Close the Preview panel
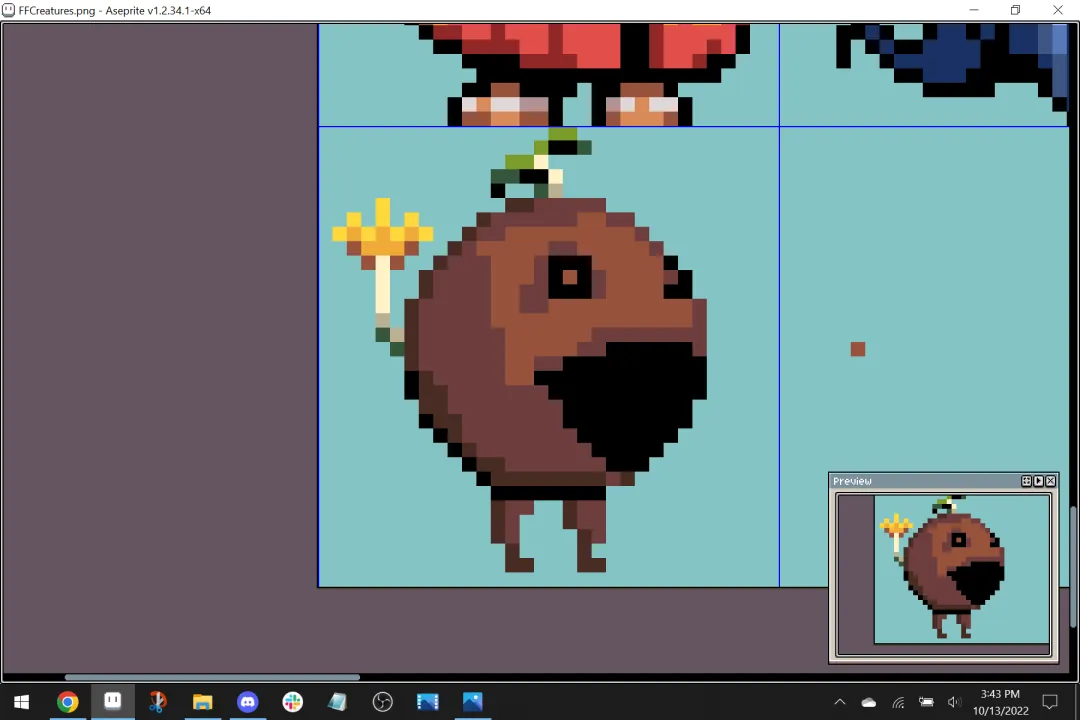Image resolution: width=1080 pixels, height=720 pixels. point(1051,481)
